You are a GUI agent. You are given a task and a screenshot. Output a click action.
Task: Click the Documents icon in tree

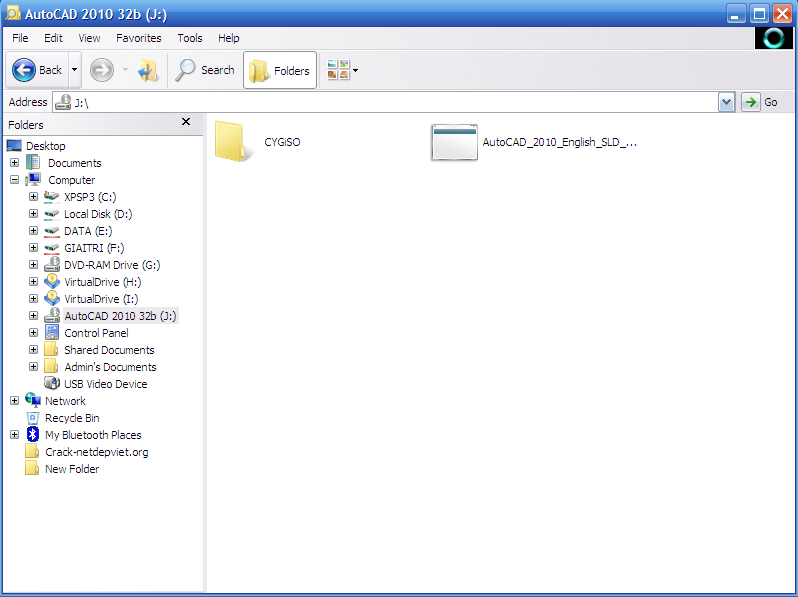tap(33, 162)
